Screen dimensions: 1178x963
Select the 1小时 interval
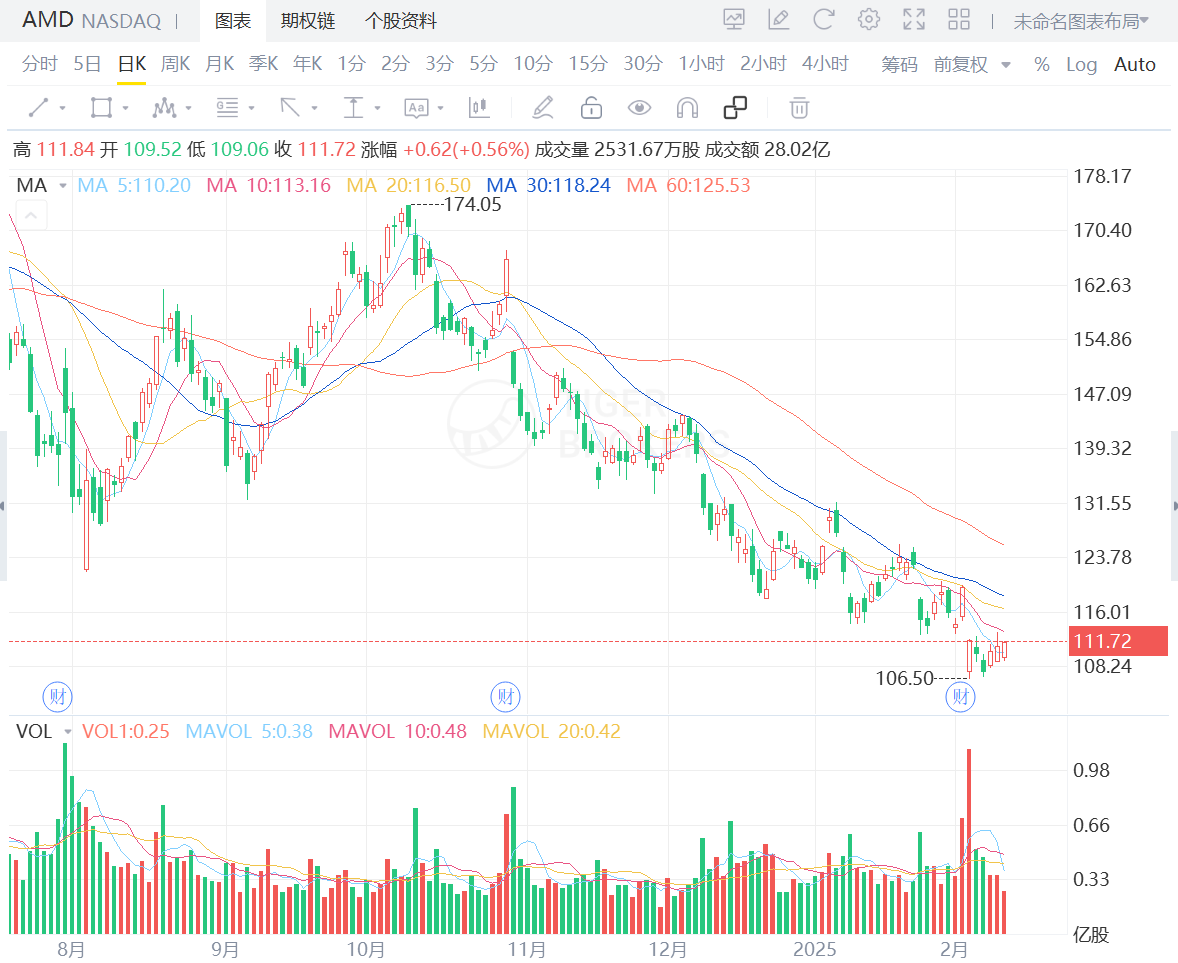(x=702, y=64)
